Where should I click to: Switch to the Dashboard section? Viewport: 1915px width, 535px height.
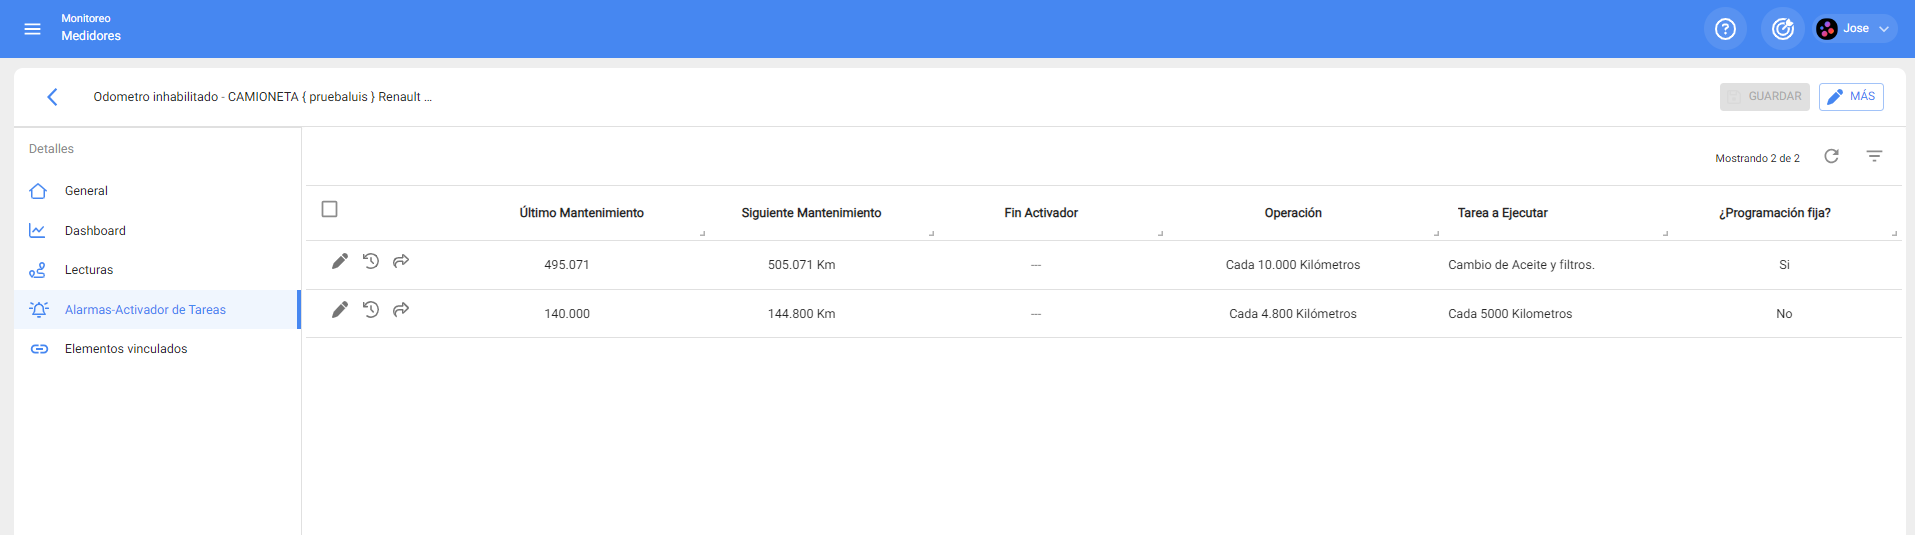tap(95, 231)
